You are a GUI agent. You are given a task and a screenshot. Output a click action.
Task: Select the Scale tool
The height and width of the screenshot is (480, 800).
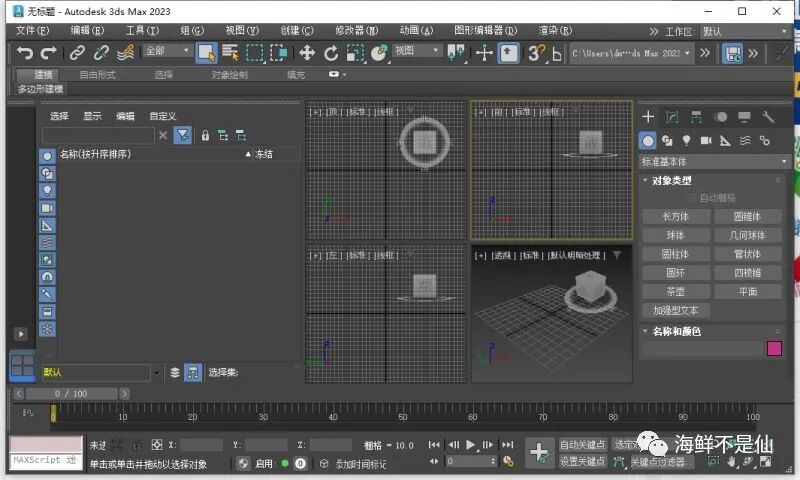(x=355, y=53)
